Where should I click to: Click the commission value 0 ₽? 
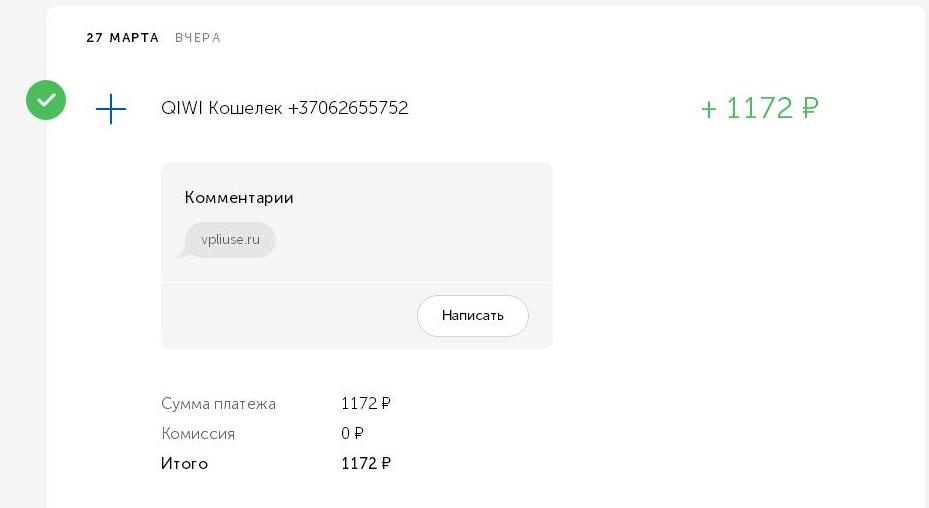coord(352,434)
